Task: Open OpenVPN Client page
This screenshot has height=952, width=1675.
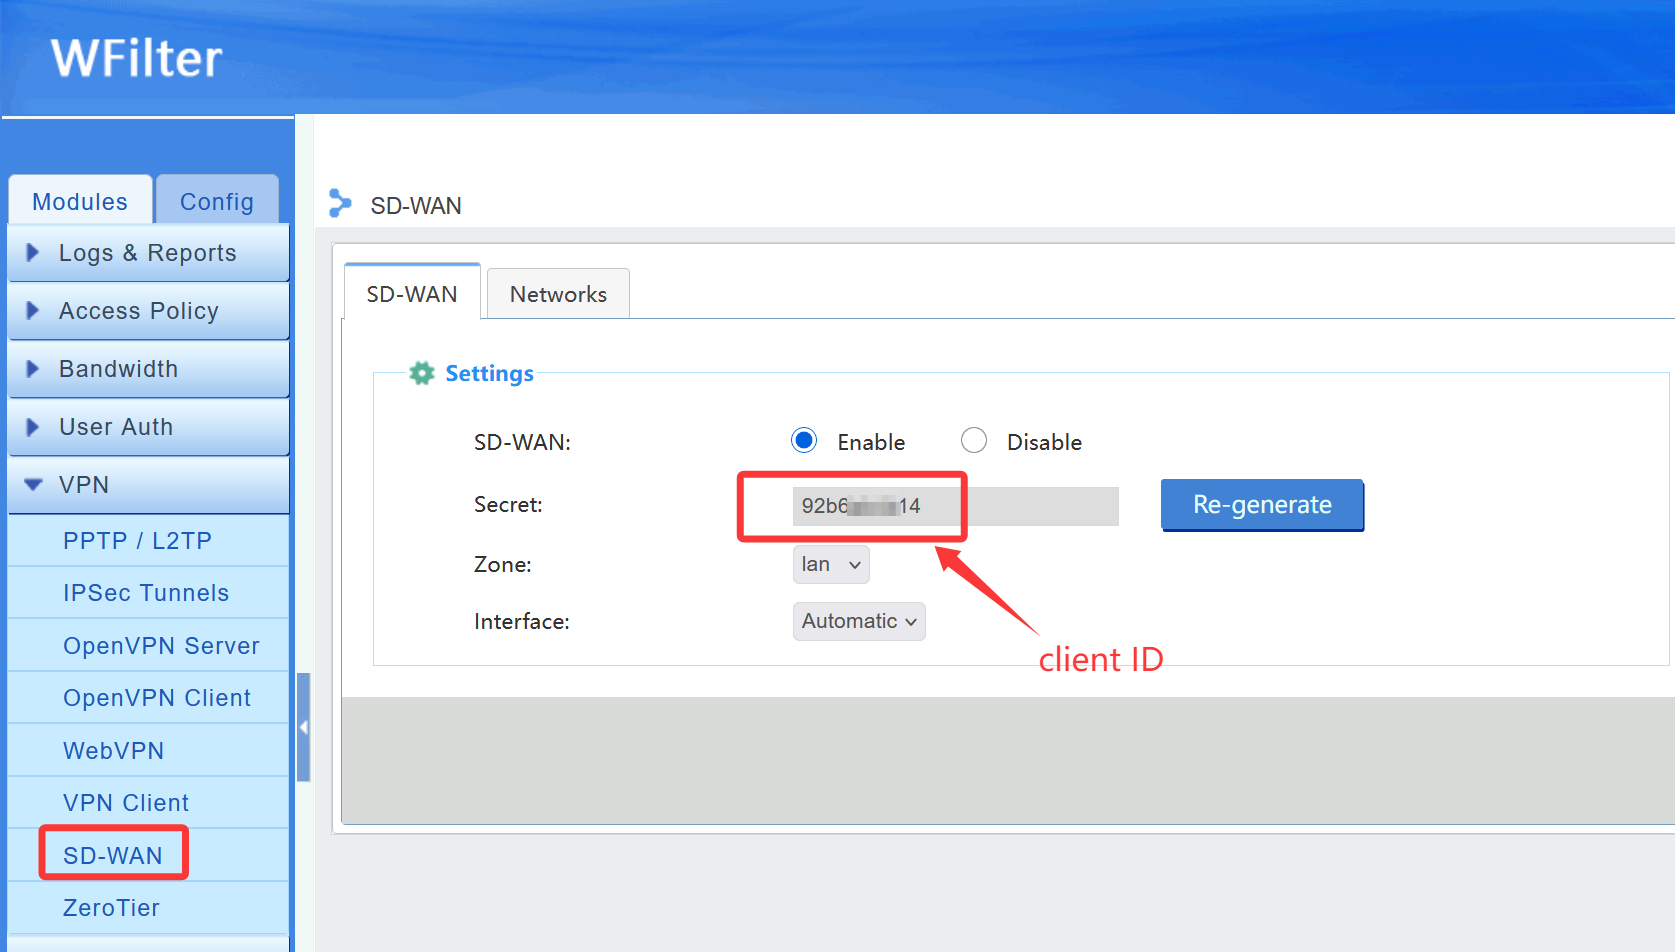Action: [x=149, y=698]
